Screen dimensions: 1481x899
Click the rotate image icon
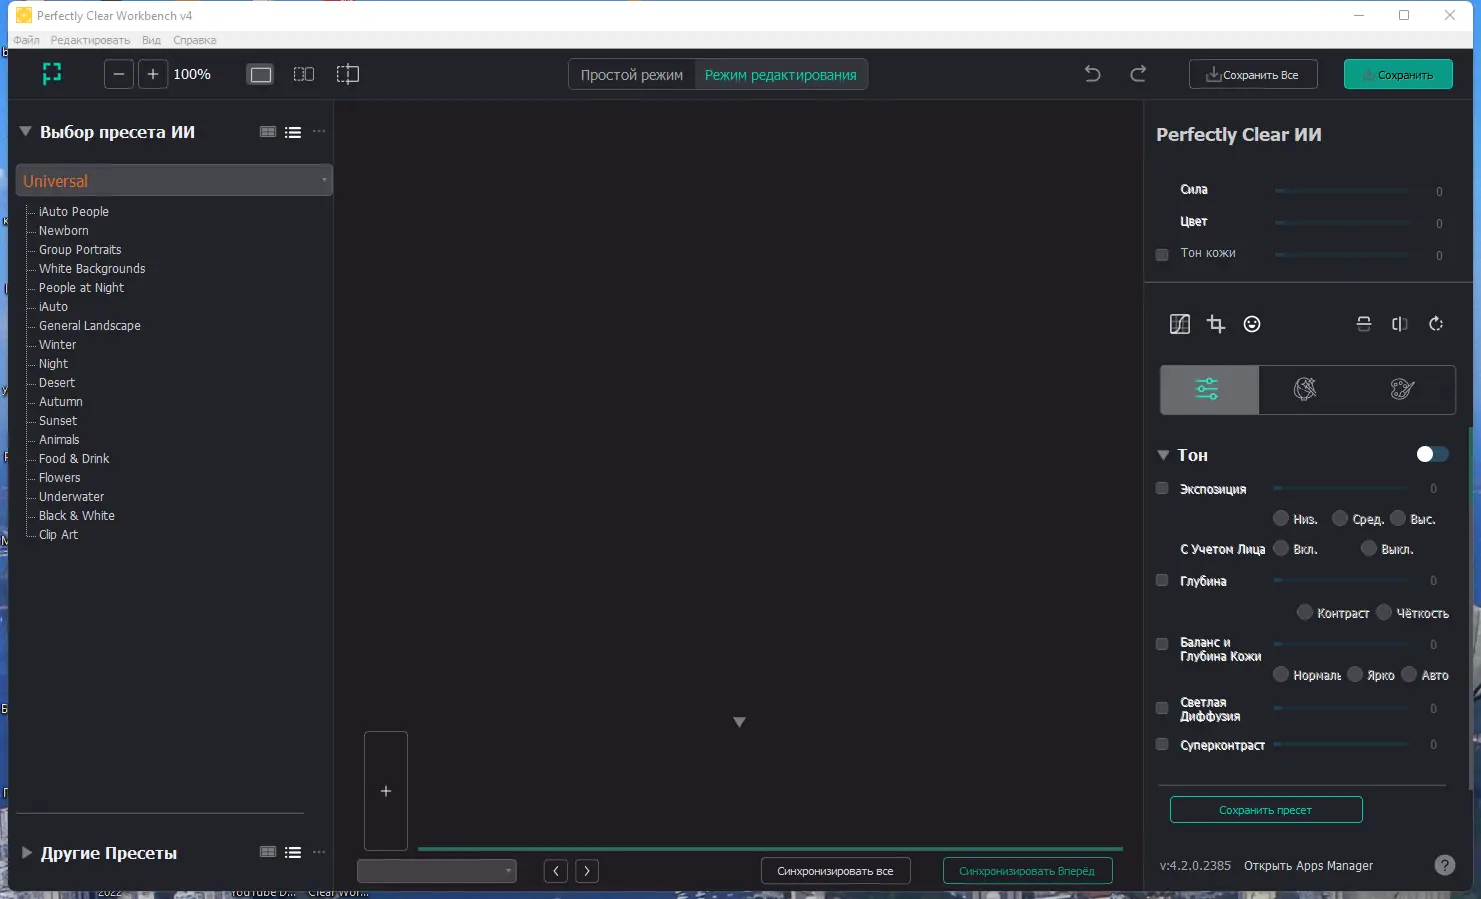point(1436,324)
